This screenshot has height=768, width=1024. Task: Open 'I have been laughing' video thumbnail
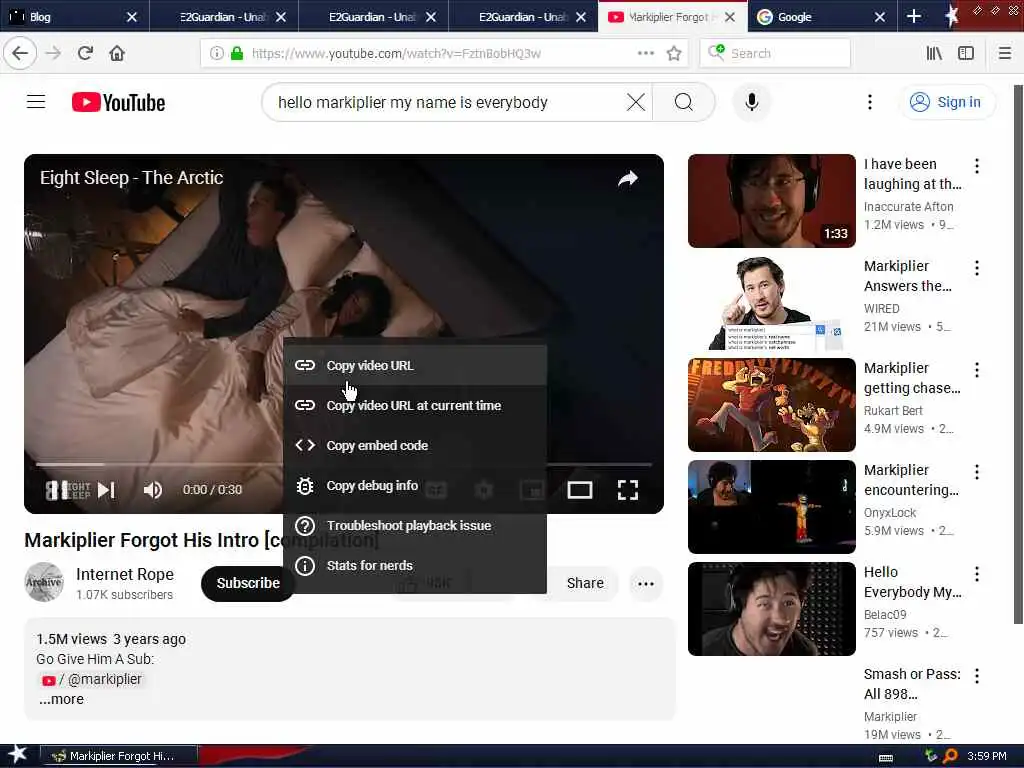pos(771,201)
